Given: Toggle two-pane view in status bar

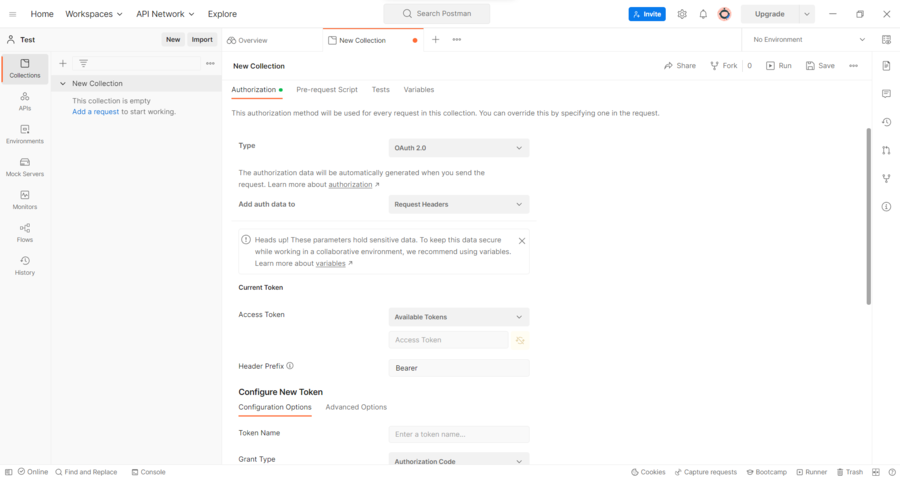Looking at the screenshot, I should pyautogui.click(x=876, y=472).
